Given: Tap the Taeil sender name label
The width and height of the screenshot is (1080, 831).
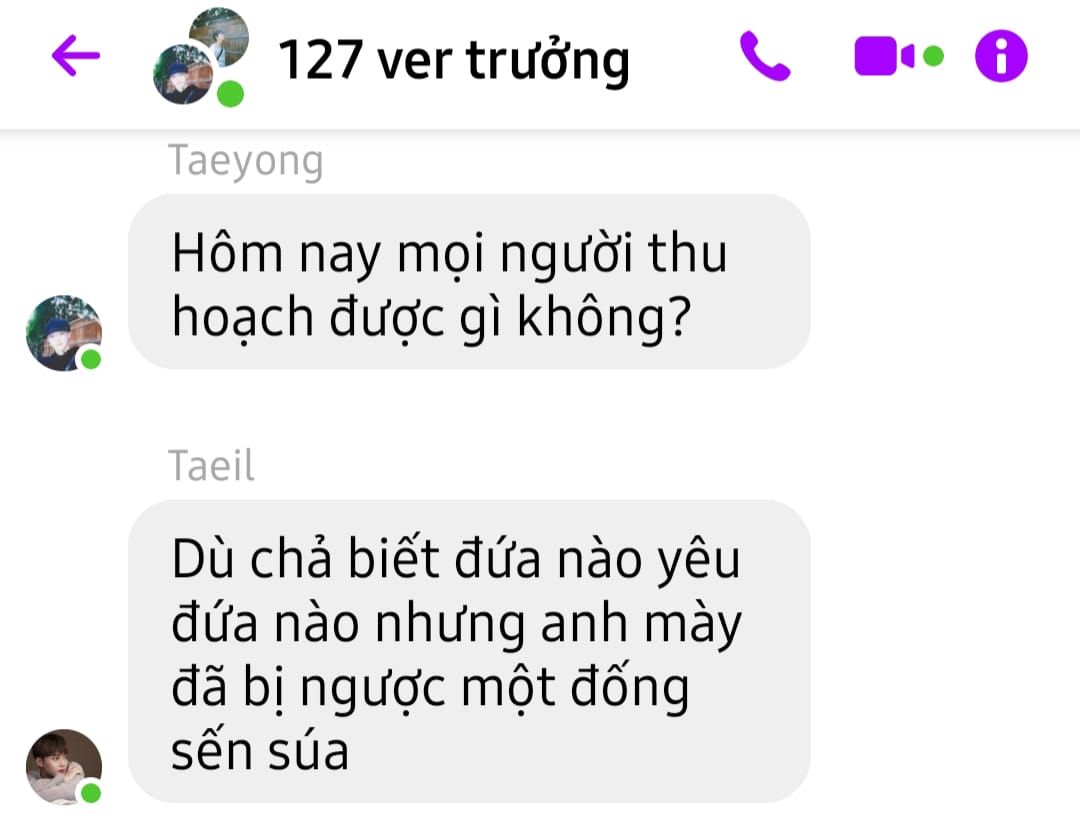Looking at the screenshot, I should point(211,466).
